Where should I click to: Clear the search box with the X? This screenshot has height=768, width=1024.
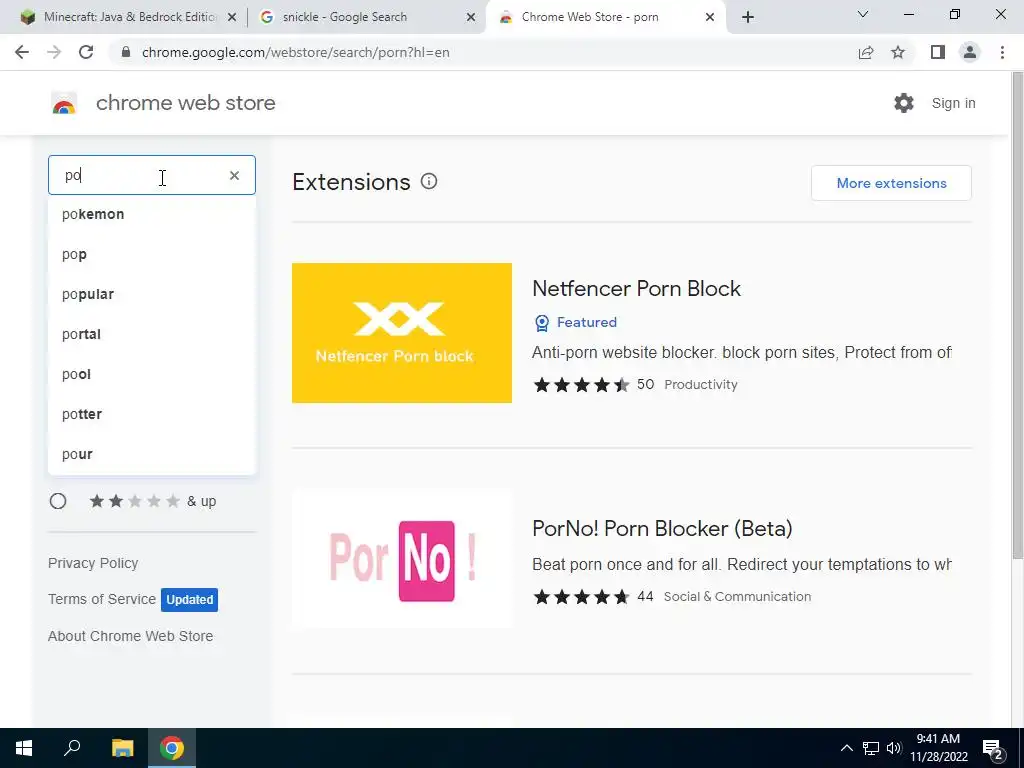[x=234, y=175]
